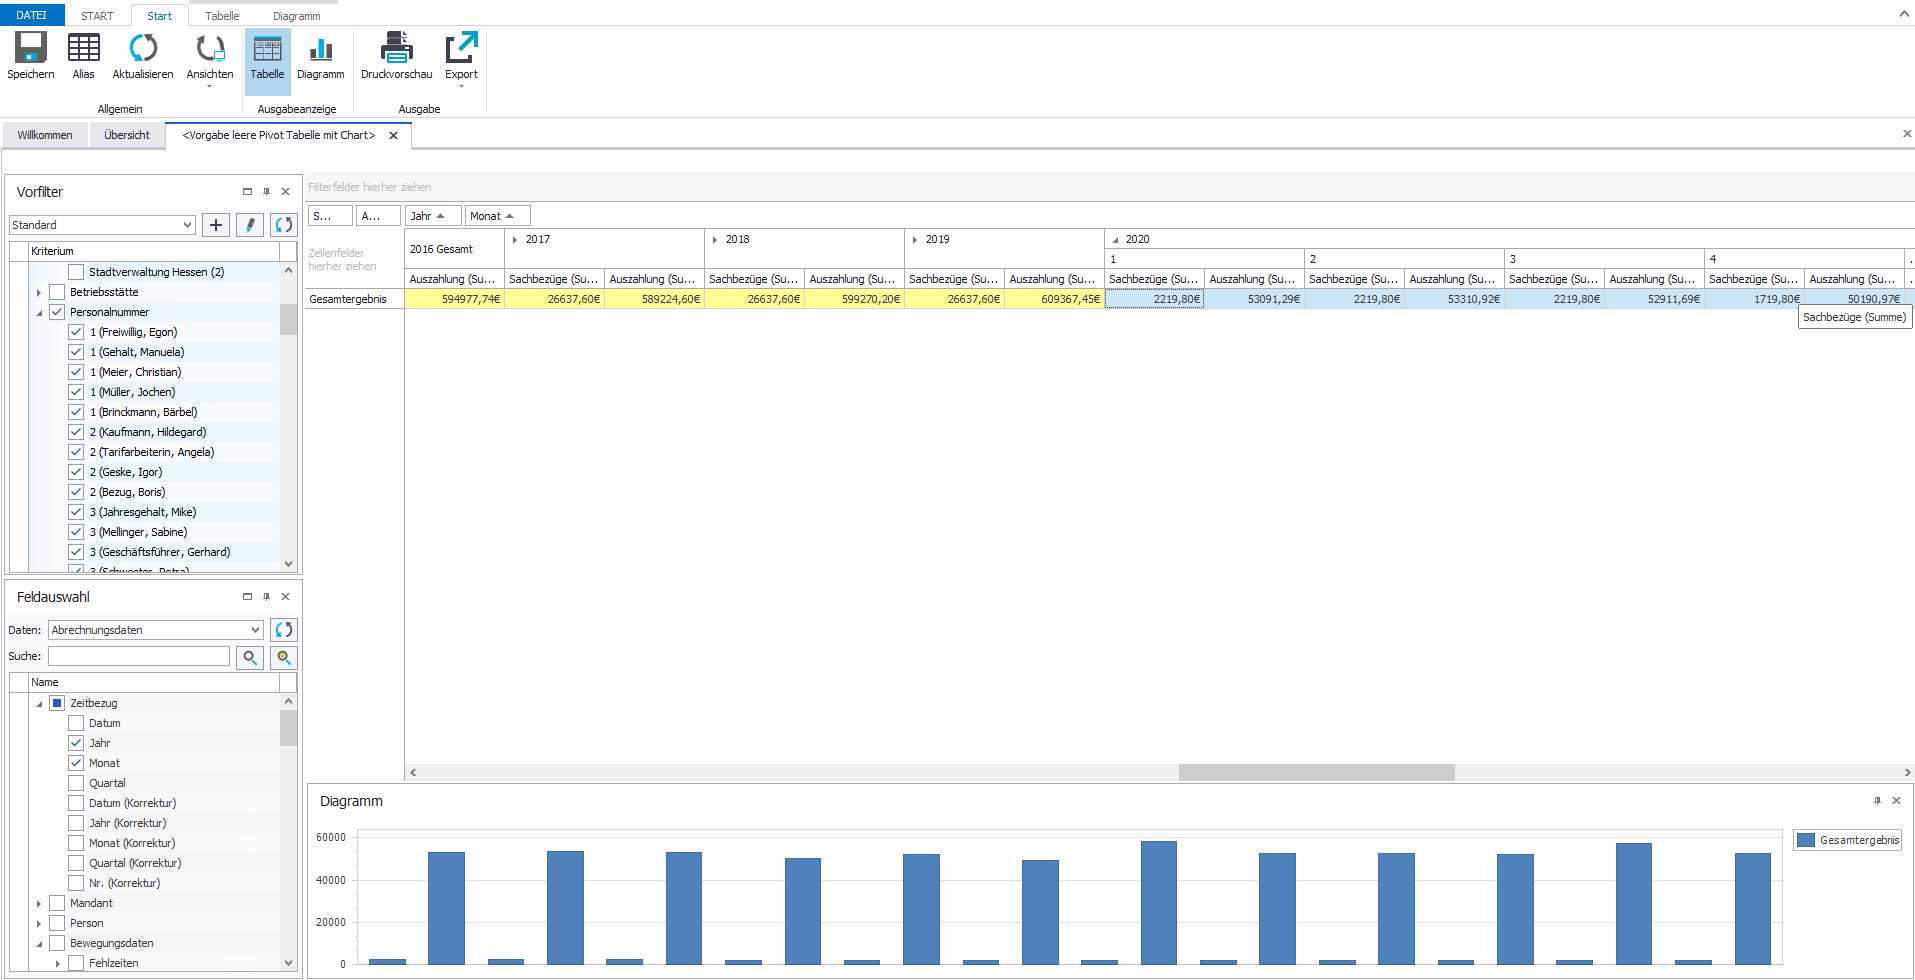Click inside the Suche input field
This screenshot has height=980, width=1915.
(x=139, y=656)
